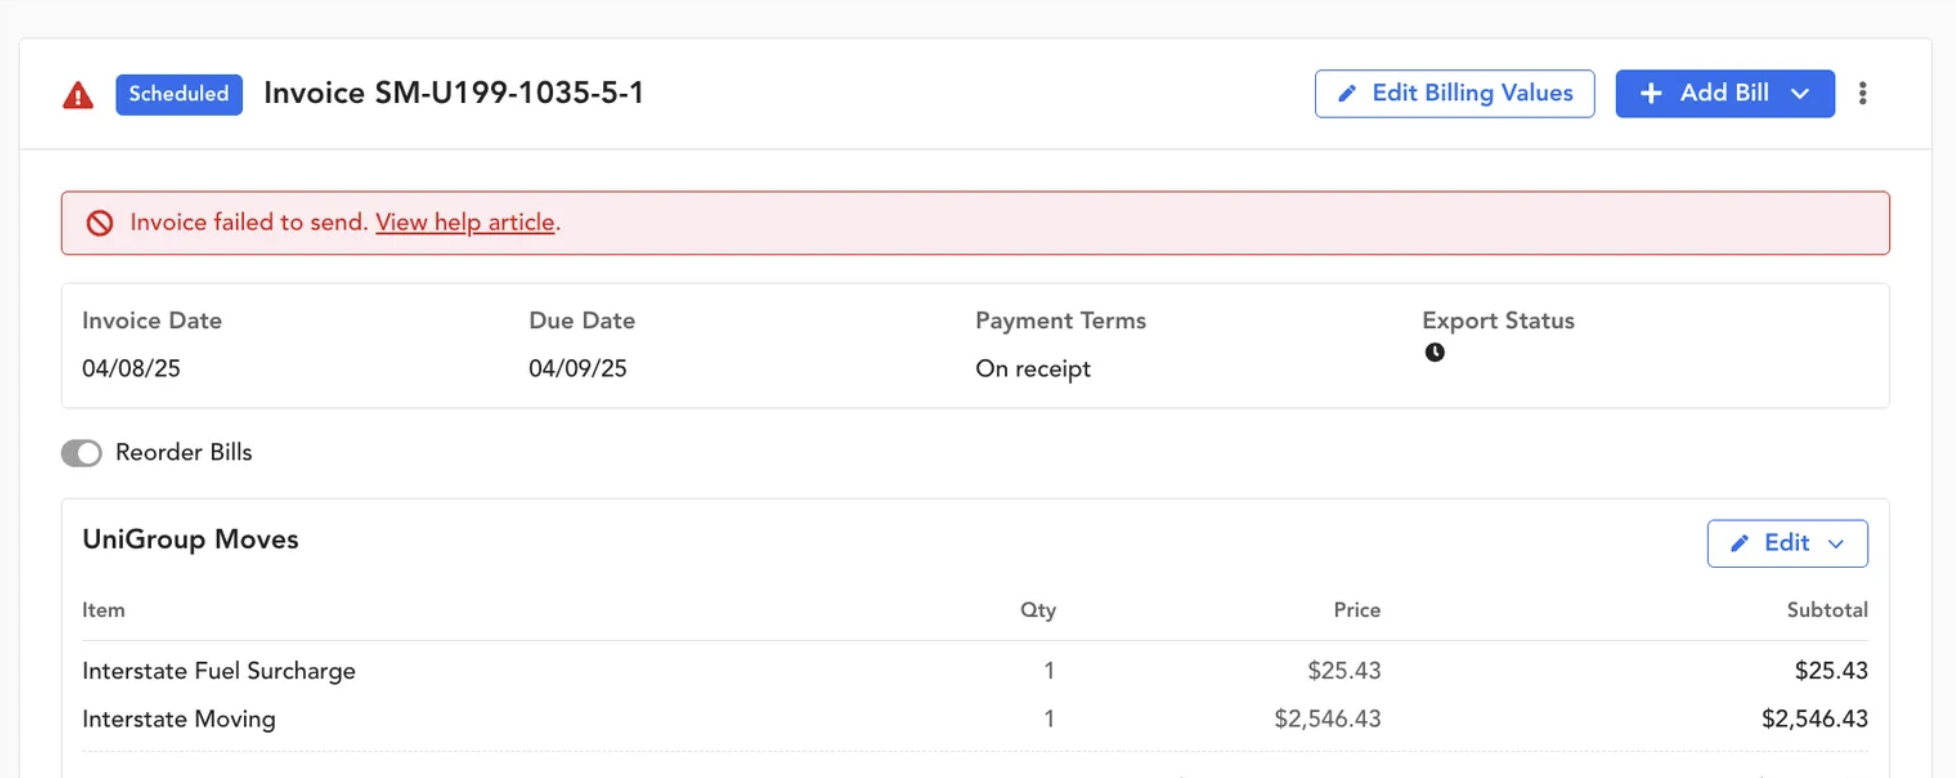Click the UniGroup Moves section heading
Image resolution: width=1956 pixels, height=778 pixels.
[190, 539]
